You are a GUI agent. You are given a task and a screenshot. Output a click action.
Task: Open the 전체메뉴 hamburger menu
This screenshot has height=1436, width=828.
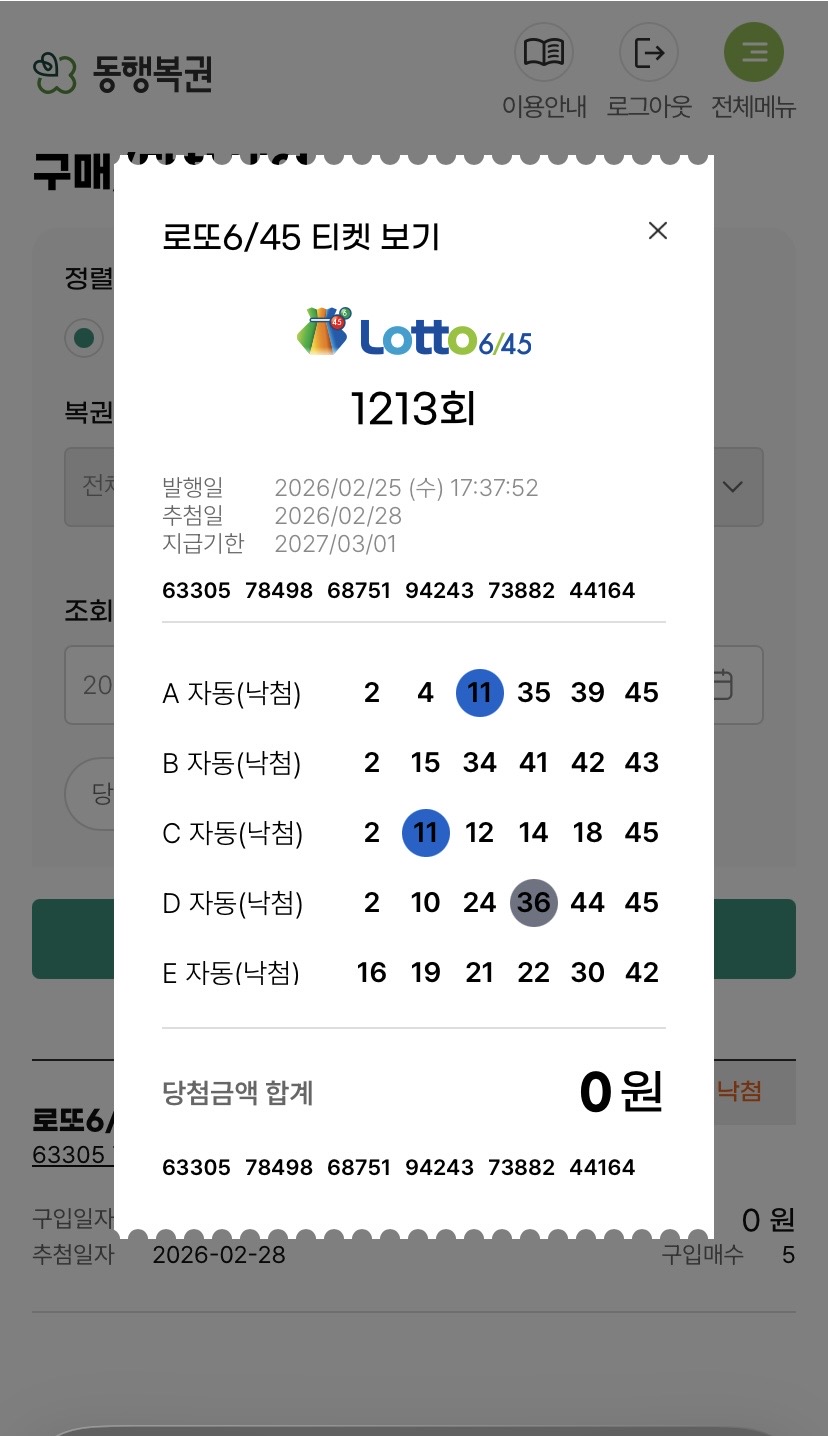(754, 52)
